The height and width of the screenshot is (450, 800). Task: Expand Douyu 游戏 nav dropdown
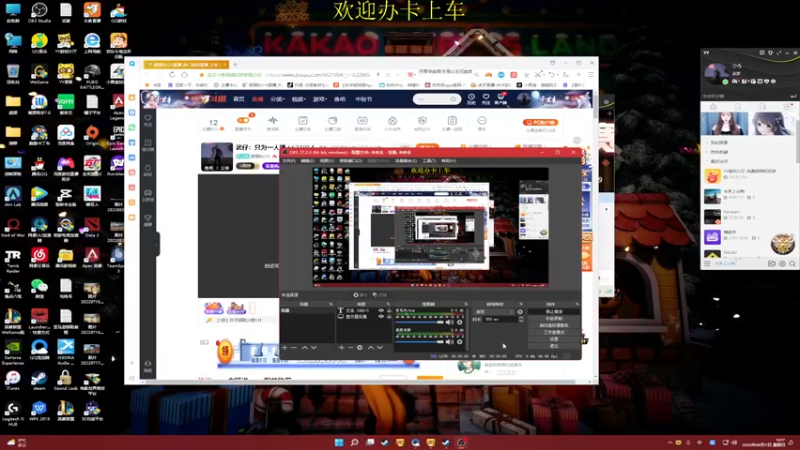[320, 99]
